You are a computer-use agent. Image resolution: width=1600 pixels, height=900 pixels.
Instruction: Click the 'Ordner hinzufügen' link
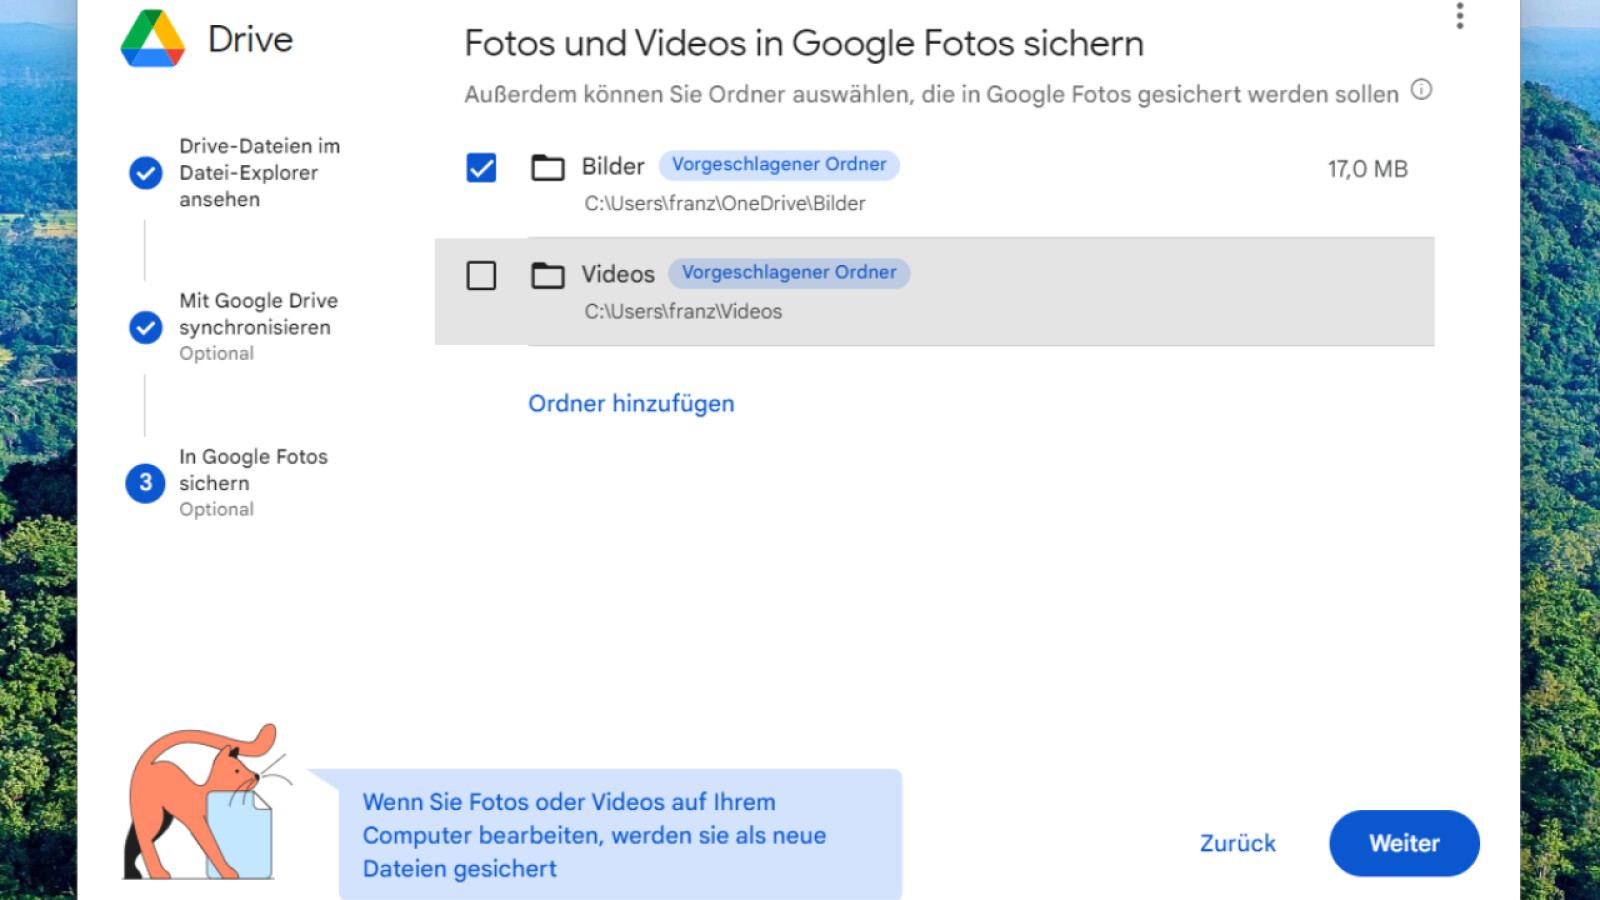[631, 403]
